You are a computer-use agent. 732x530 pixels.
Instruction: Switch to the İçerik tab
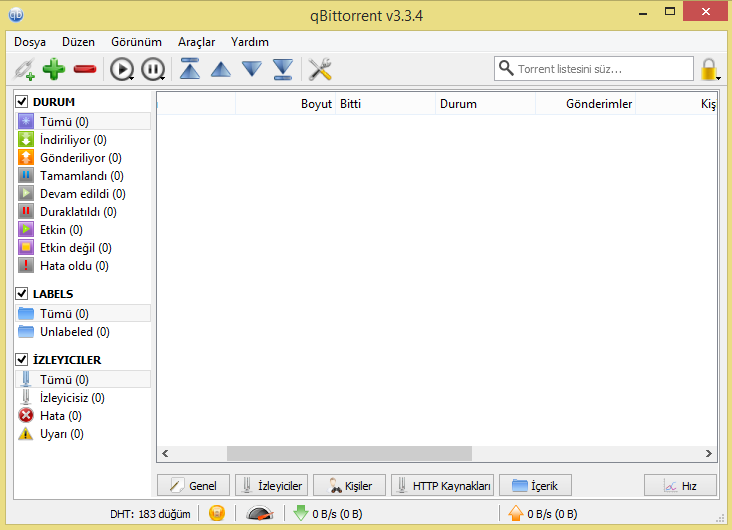point(535,485)
